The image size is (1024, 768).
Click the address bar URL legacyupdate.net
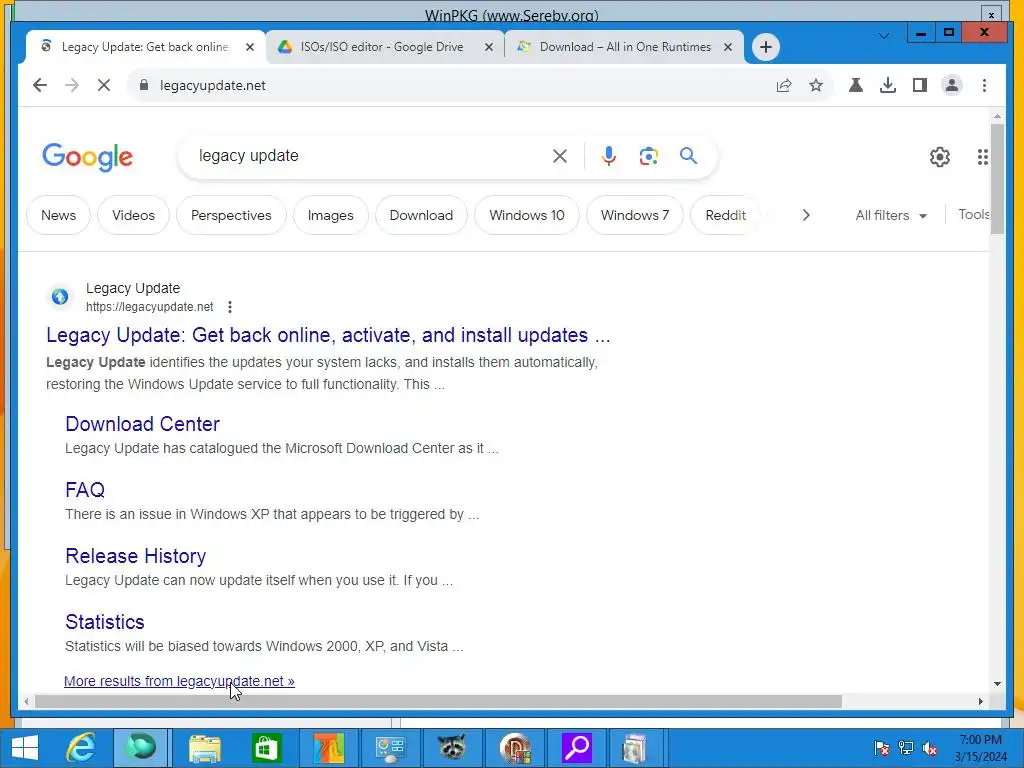click(213, 86)
